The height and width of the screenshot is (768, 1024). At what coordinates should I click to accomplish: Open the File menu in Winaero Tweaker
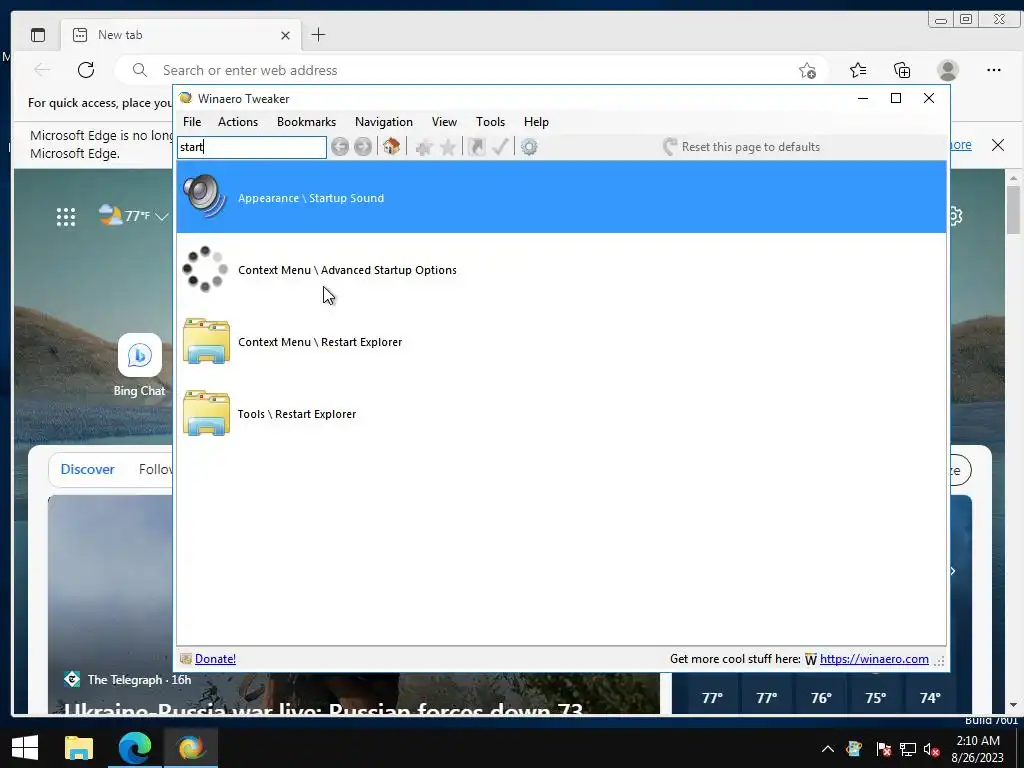(192, 121)
